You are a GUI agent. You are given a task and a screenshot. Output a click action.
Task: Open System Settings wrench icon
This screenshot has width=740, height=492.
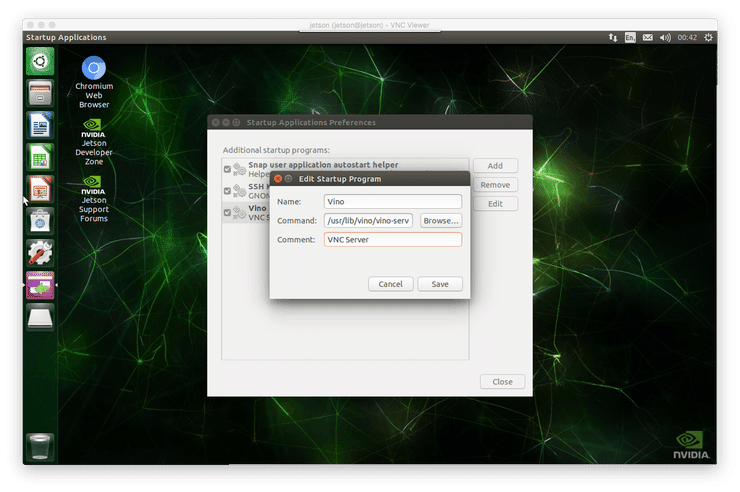40,253
